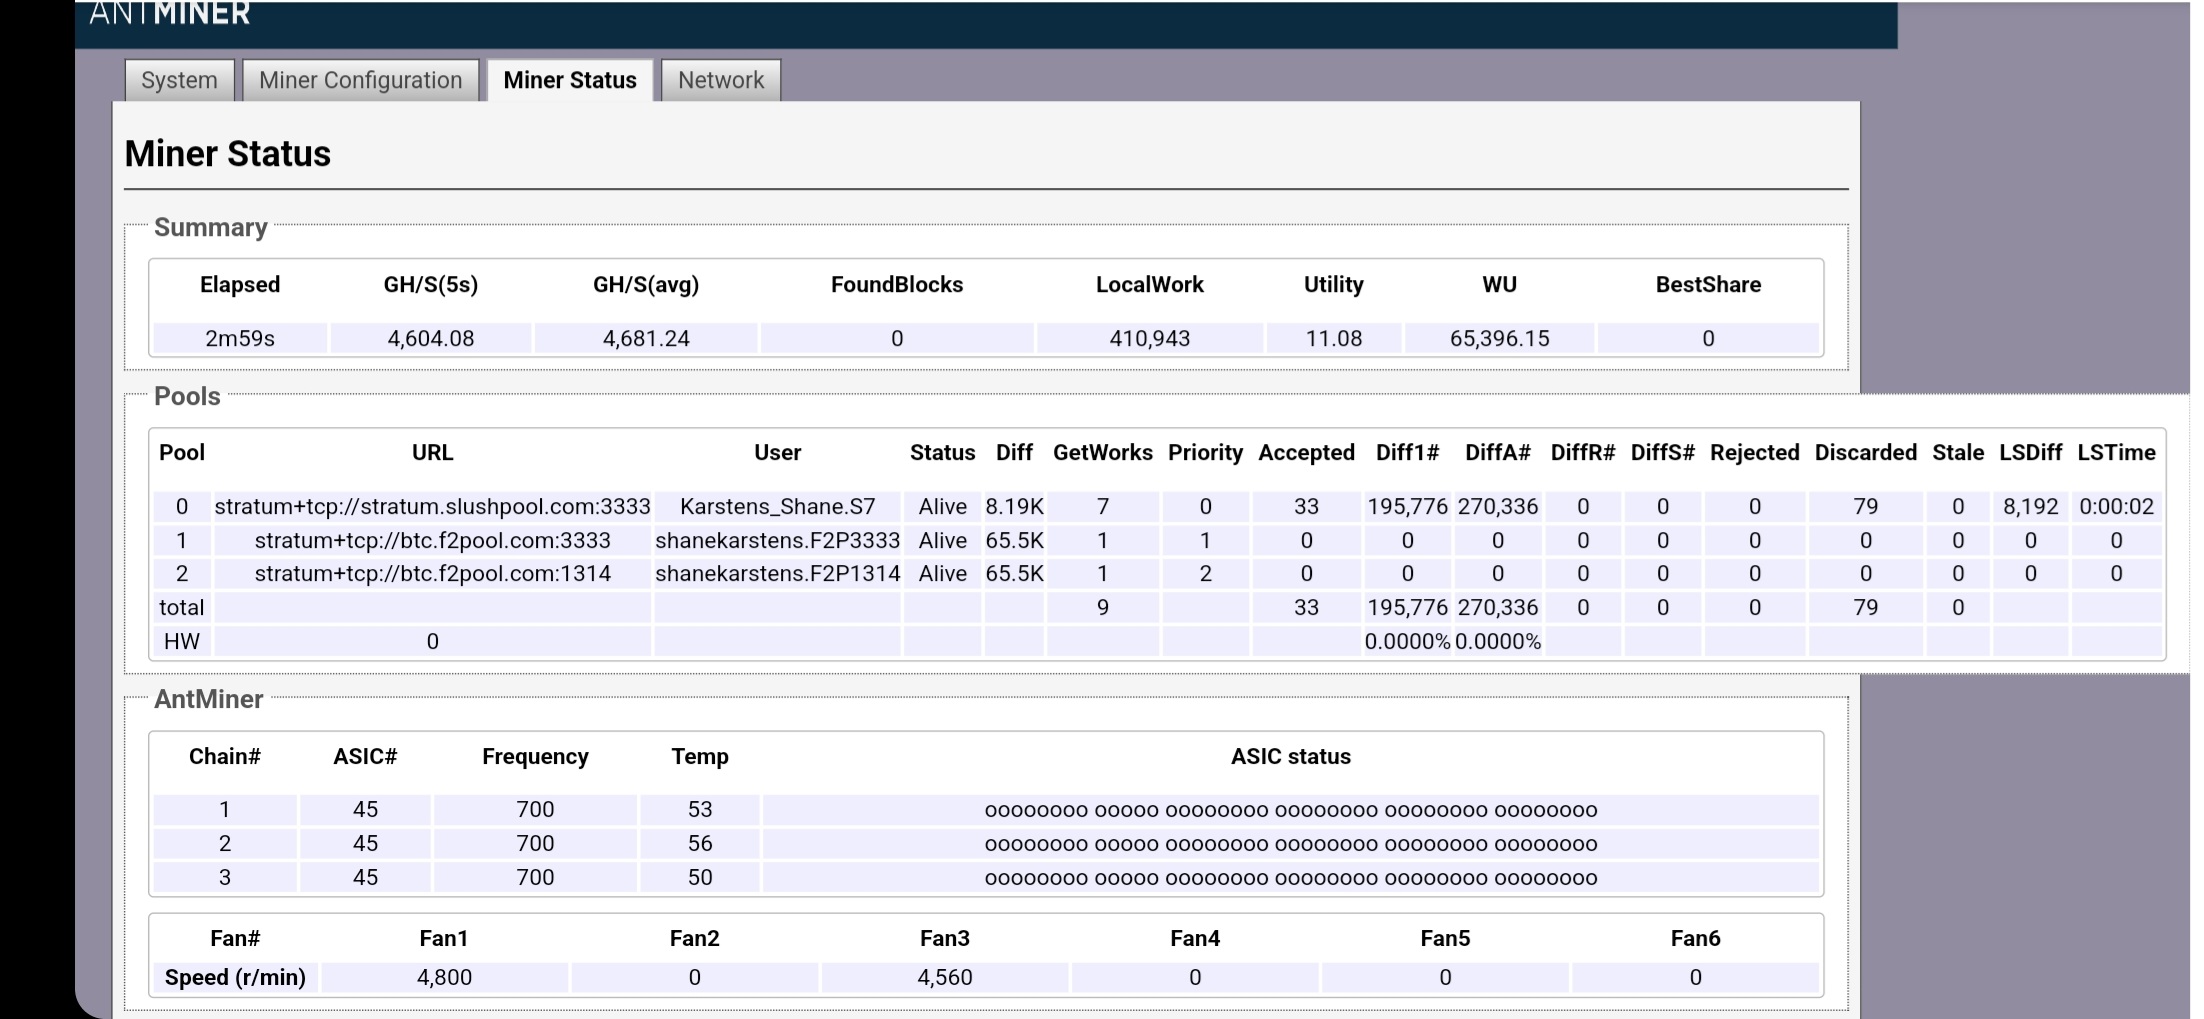Switch to the System tab
2204x1019 pixels.
click(x=179, y=80)
